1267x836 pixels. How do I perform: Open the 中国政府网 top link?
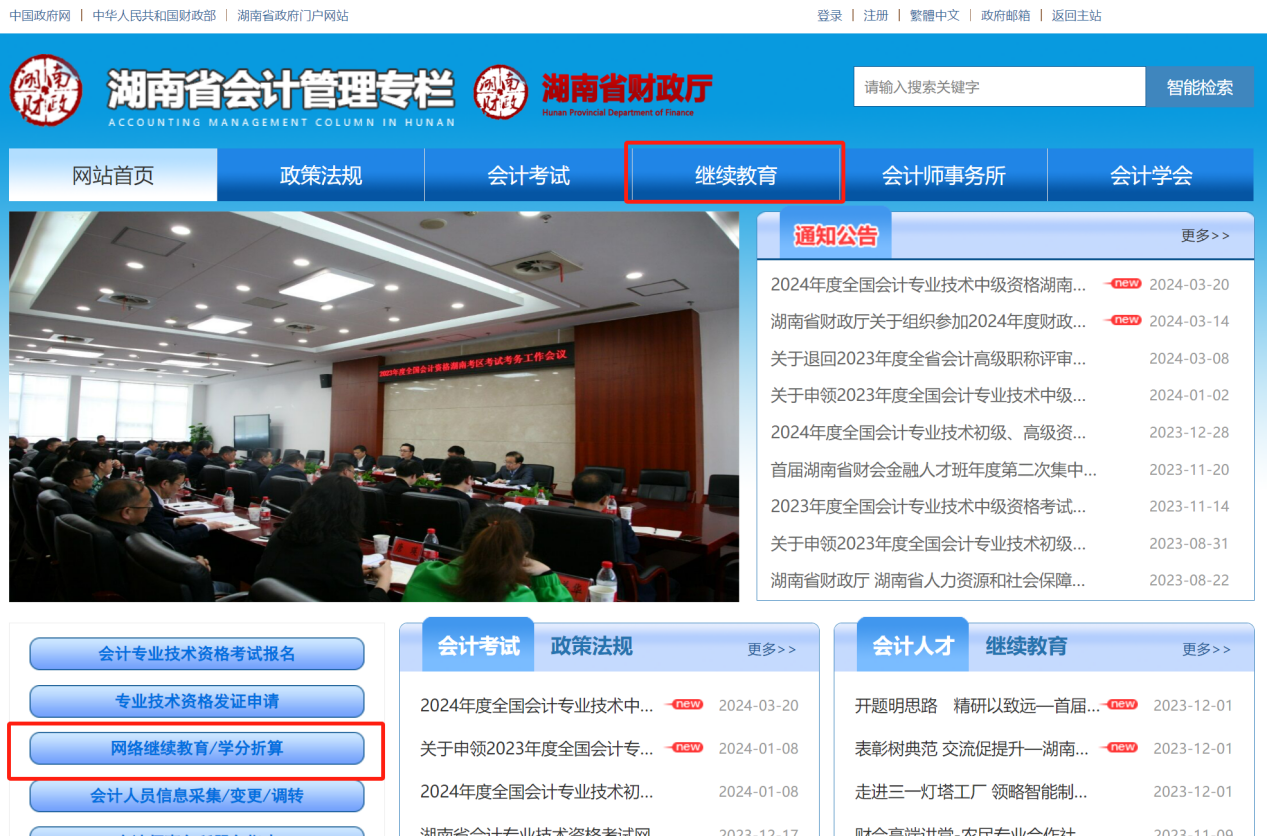tap(40, 15)
